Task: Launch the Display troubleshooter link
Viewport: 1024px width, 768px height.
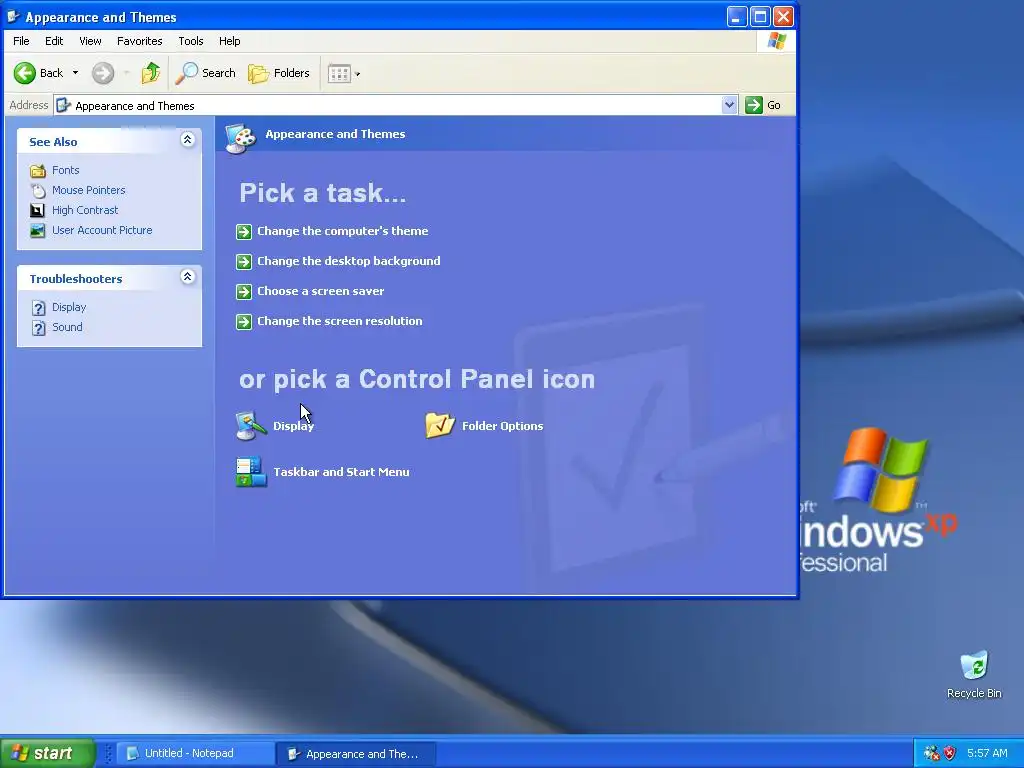Action: point(69,307)
